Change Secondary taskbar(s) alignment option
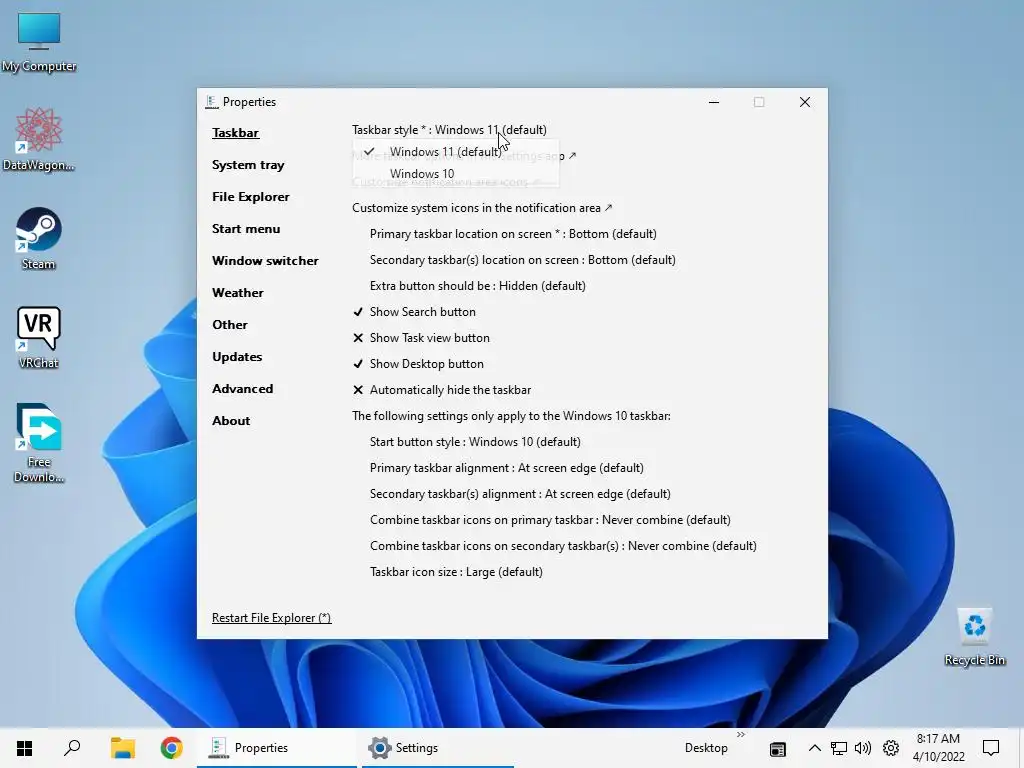1024x768 pixels. 520,494
